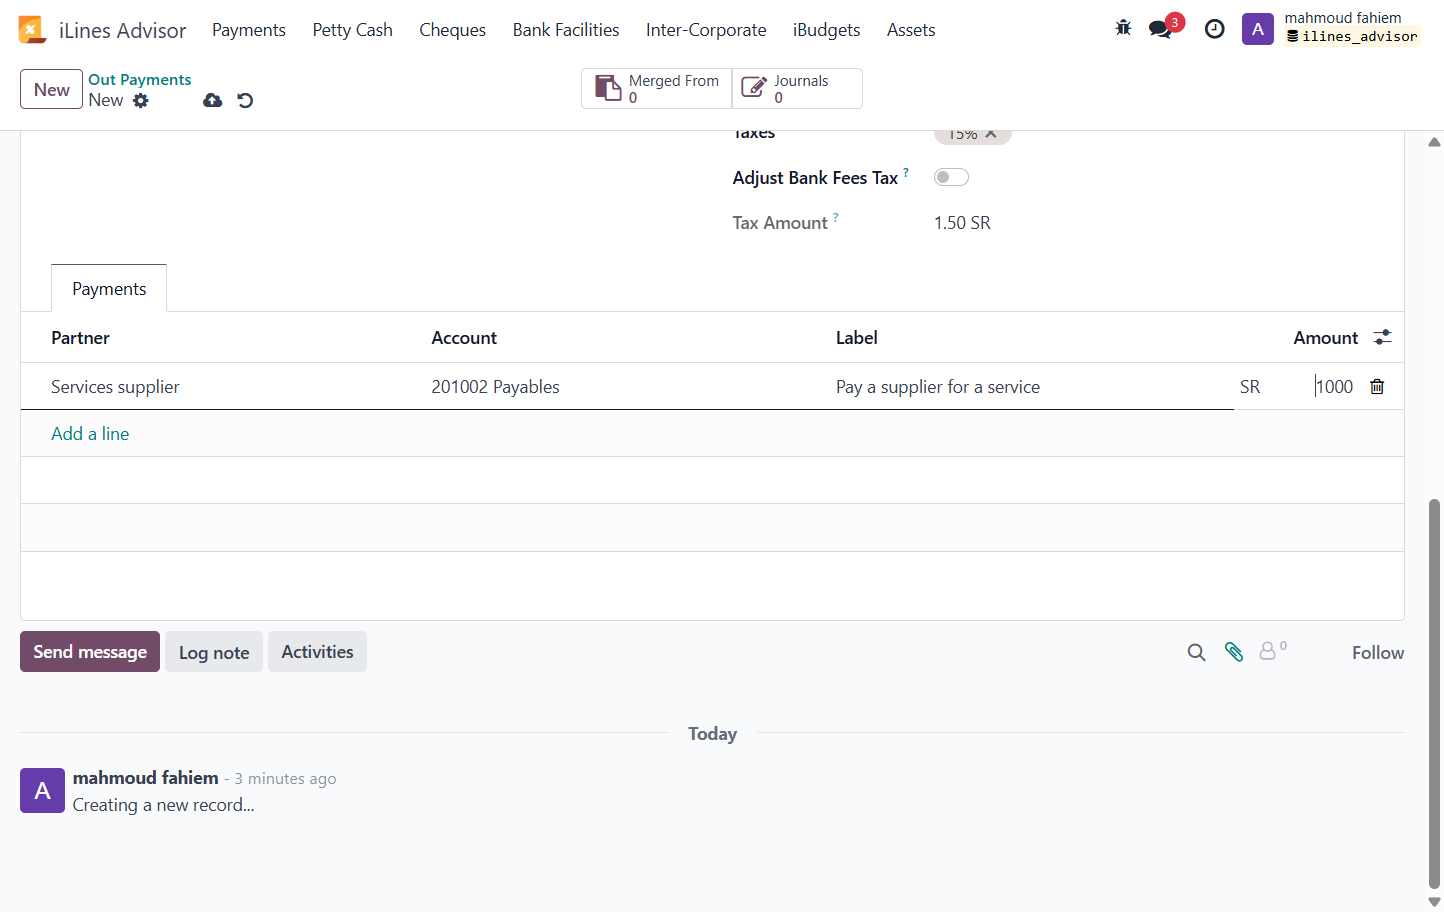Open the Cheques menu
Image resolution: width=1444 pixels, height=912 pixels.
click(x=452, y=30)
